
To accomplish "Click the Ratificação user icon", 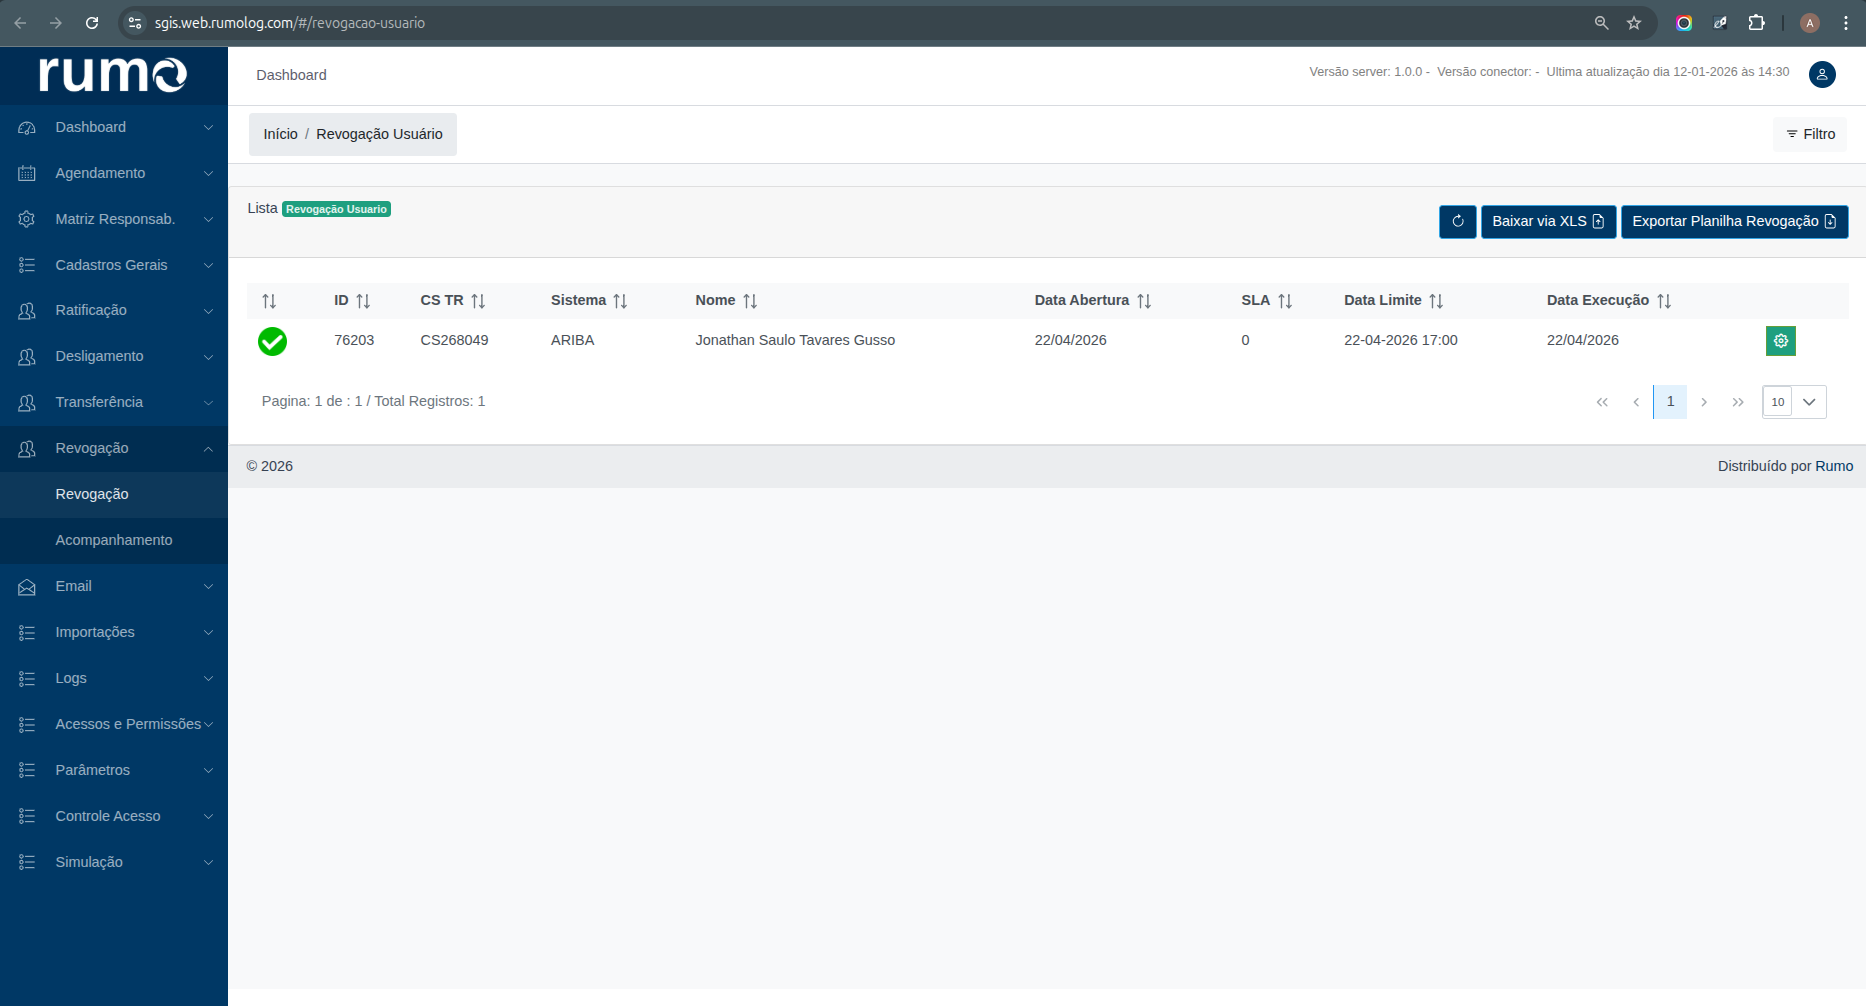I will [x=27, y=311].
